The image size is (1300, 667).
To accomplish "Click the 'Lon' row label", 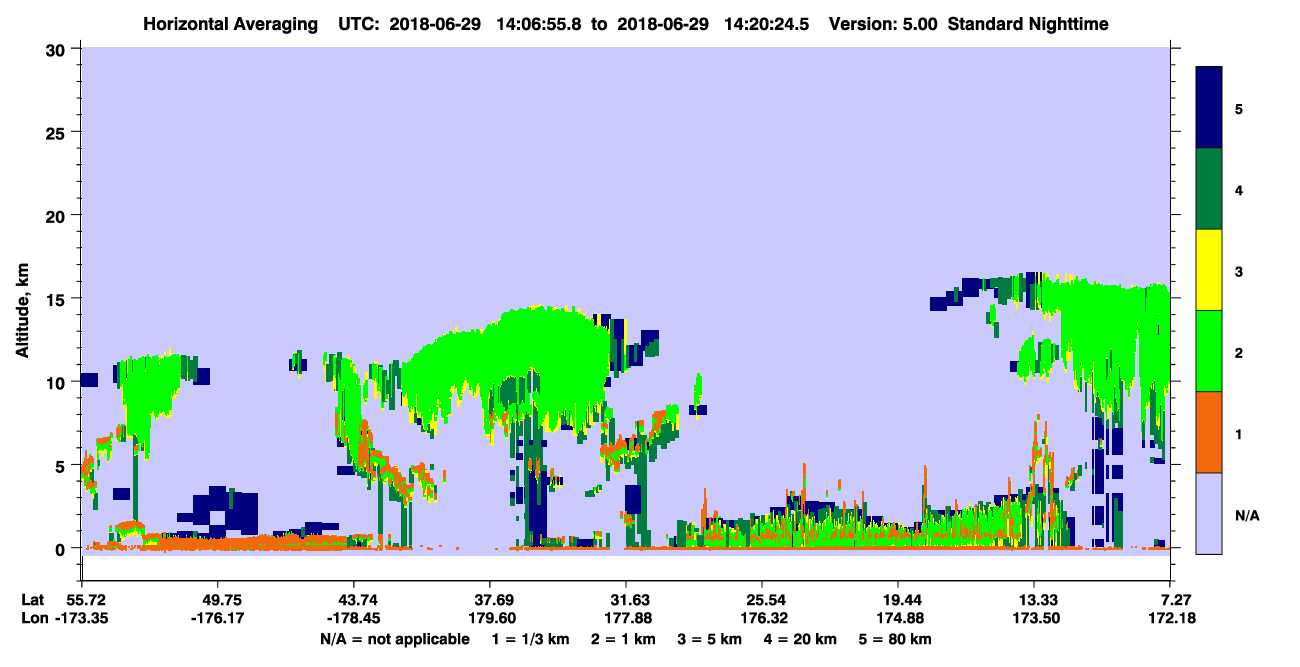I will click(x=34, y=619).
